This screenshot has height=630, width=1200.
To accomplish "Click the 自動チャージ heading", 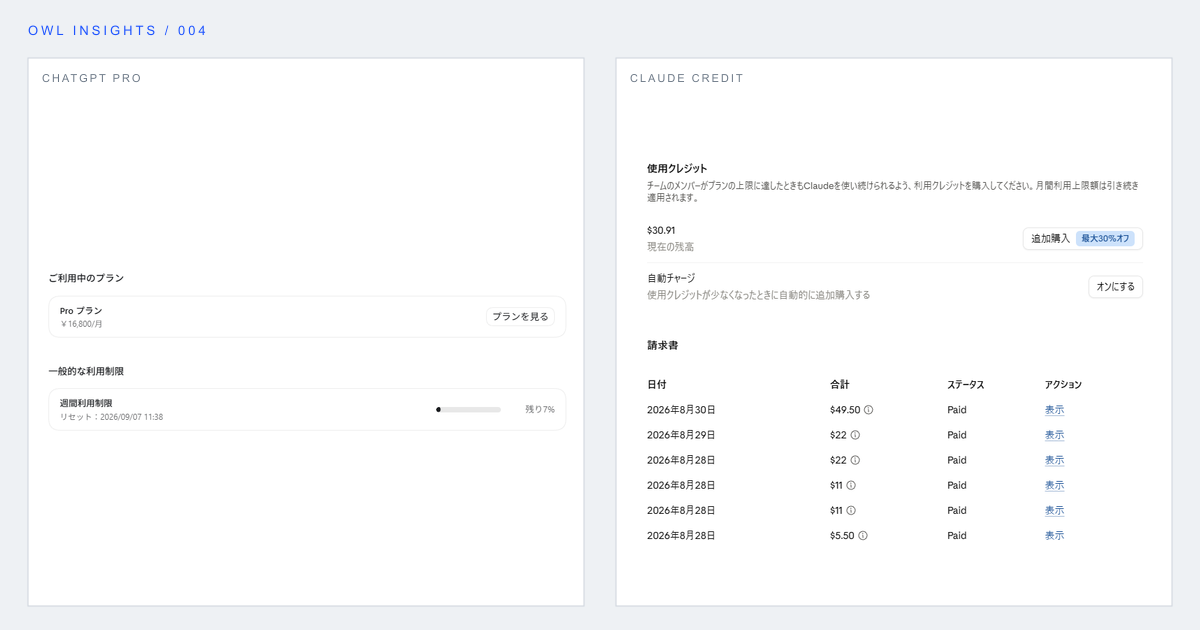I will point(671,278).
